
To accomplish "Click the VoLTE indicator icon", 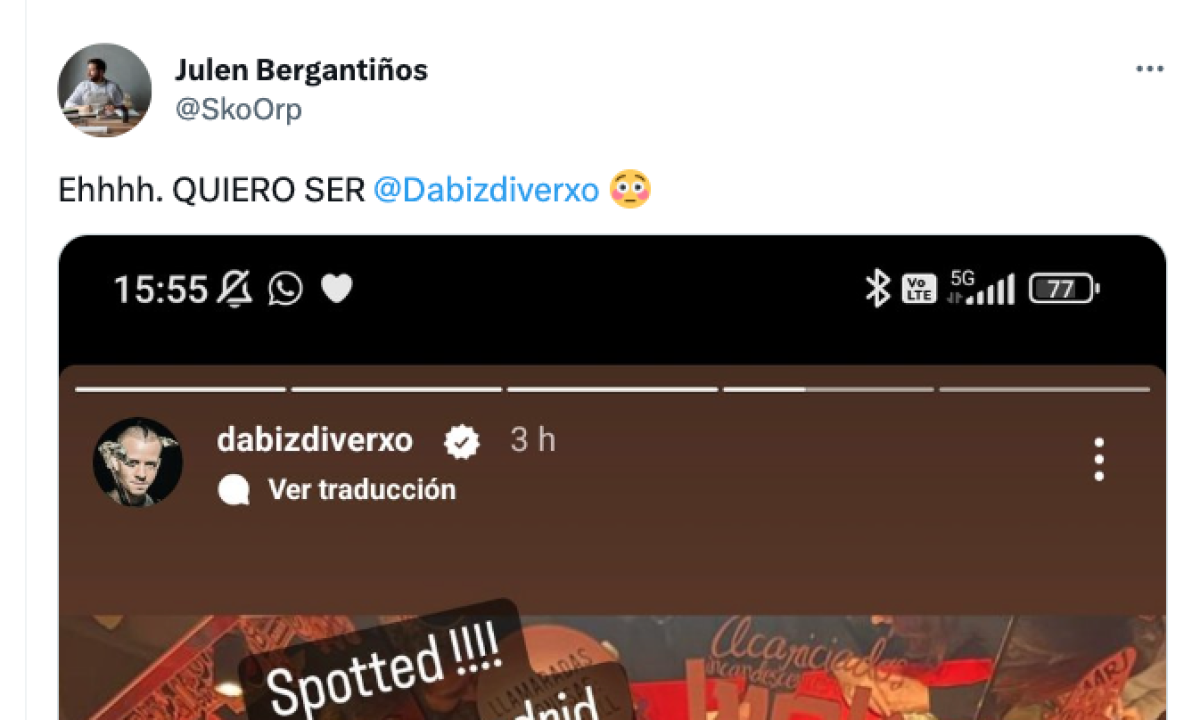I will [919, 289].
